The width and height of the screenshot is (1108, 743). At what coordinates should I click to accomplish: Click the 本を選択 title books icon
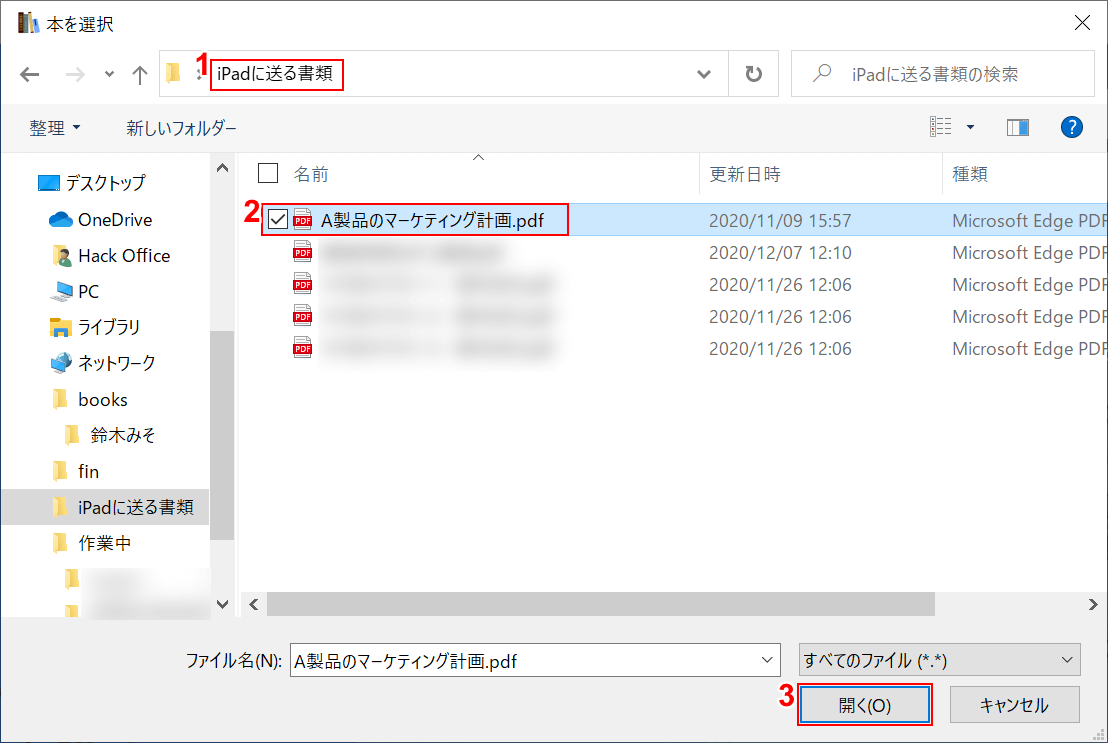28,23
